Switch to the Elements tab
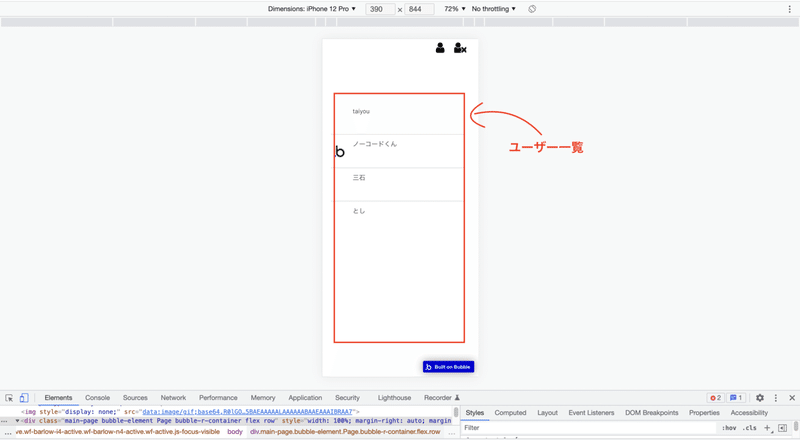The width and height of the screenshot is (800, 440). (x=58, y=398)
